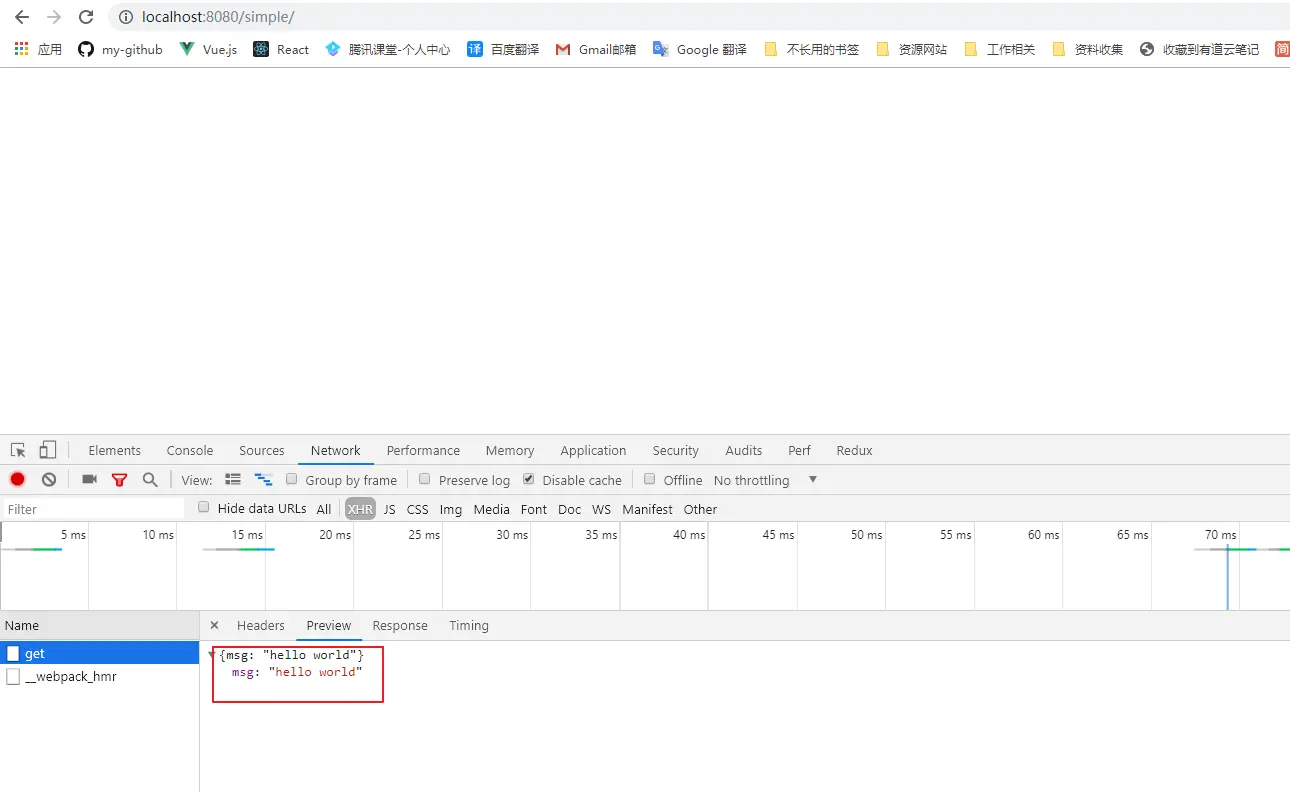Screen dimensions: 1290x792
Task: Select the XHR request type filter
Action: (x=360, y=509)
